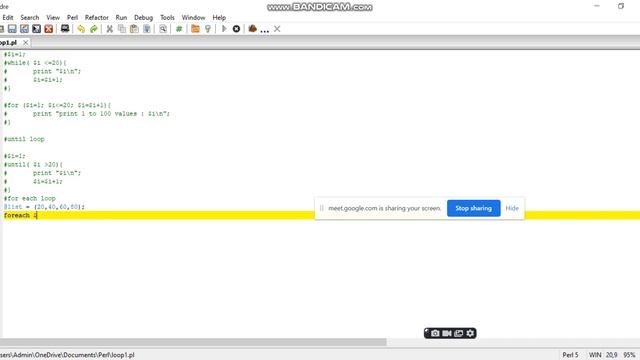Click the black Save As toolbar icon
Viewport: 640px width, 360px height.
point(37,29)
